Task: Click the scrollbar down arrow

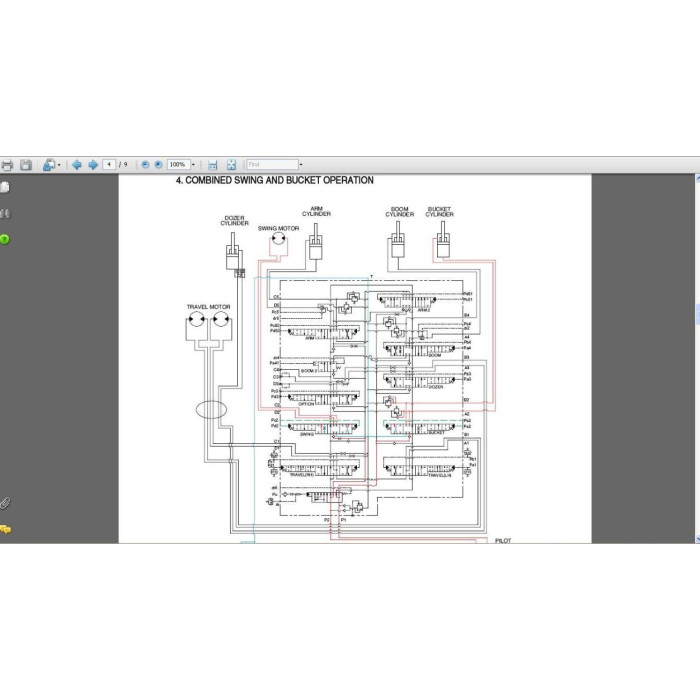Action: [x=697, y=539]
